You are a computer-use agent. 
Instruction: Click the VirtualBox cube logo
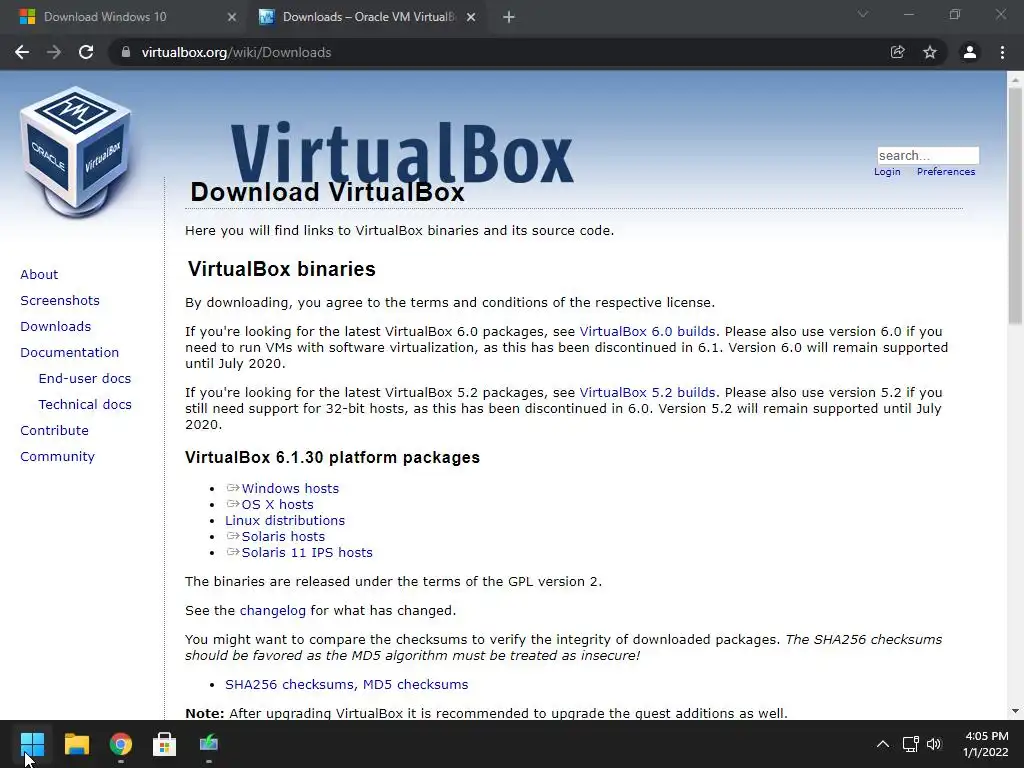75,152
